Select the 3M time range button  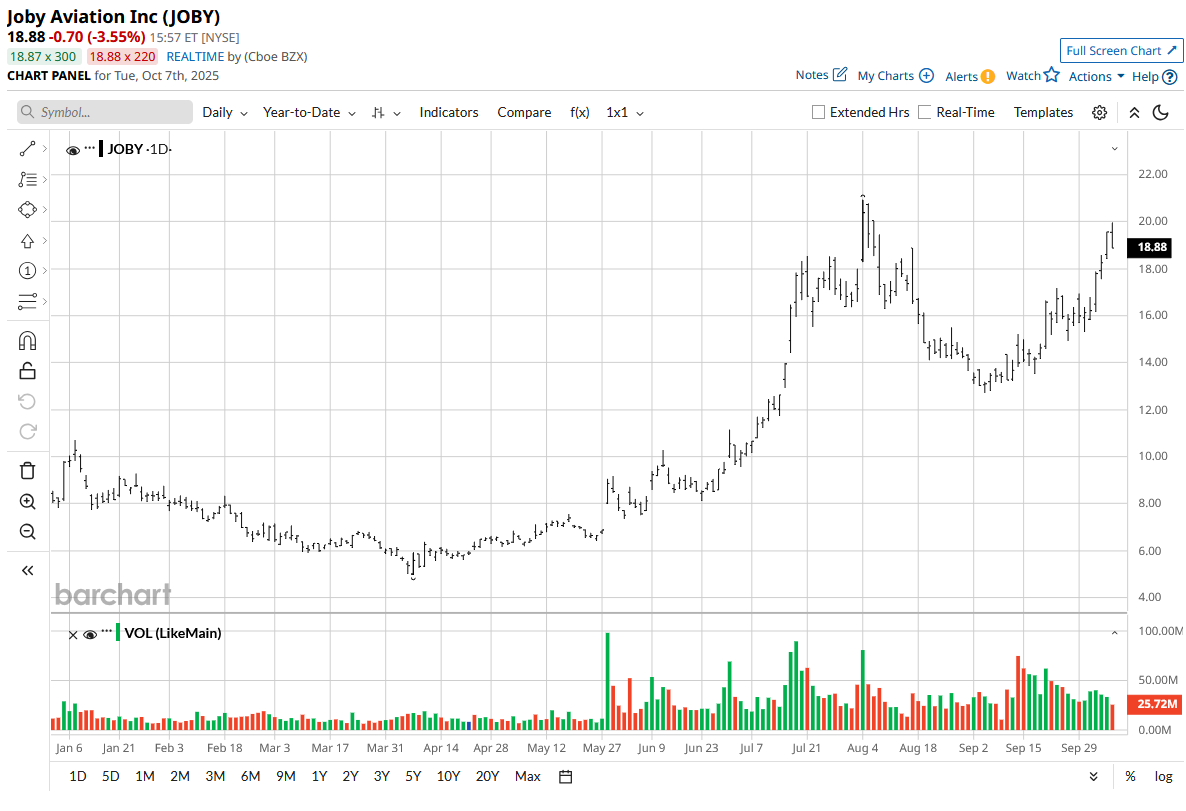point(215,777)
